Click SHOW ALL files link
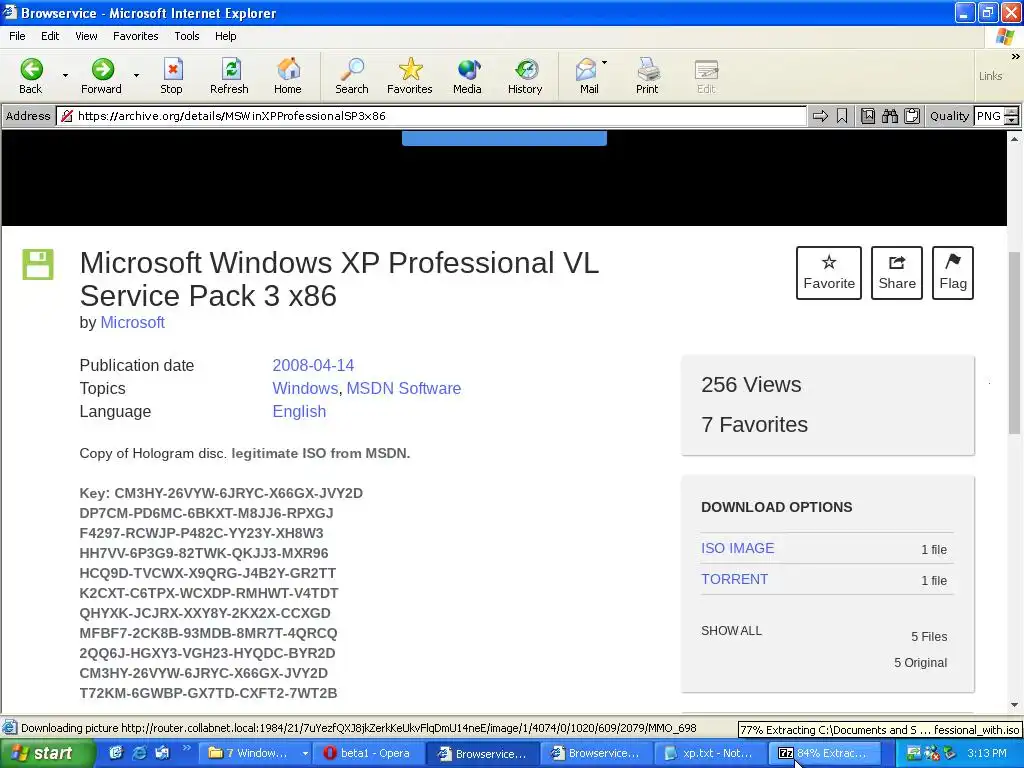Image resolution: width=1024 pixels, height=768 pixels. [731, 631]
